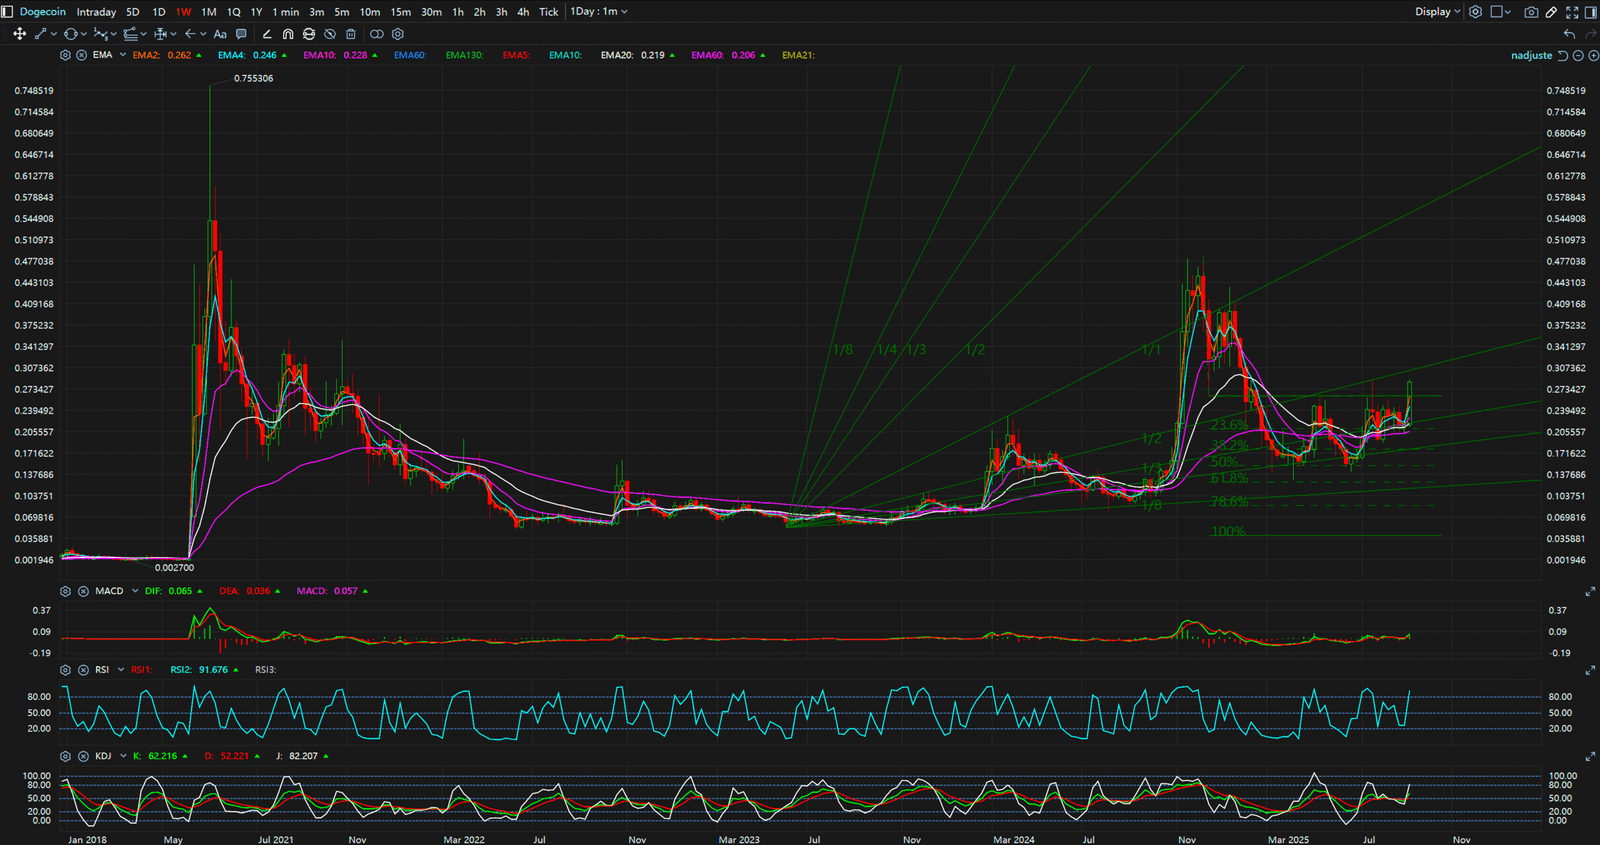
Task: Switch to the 1Y timeframe
Action: pos(256,12)
